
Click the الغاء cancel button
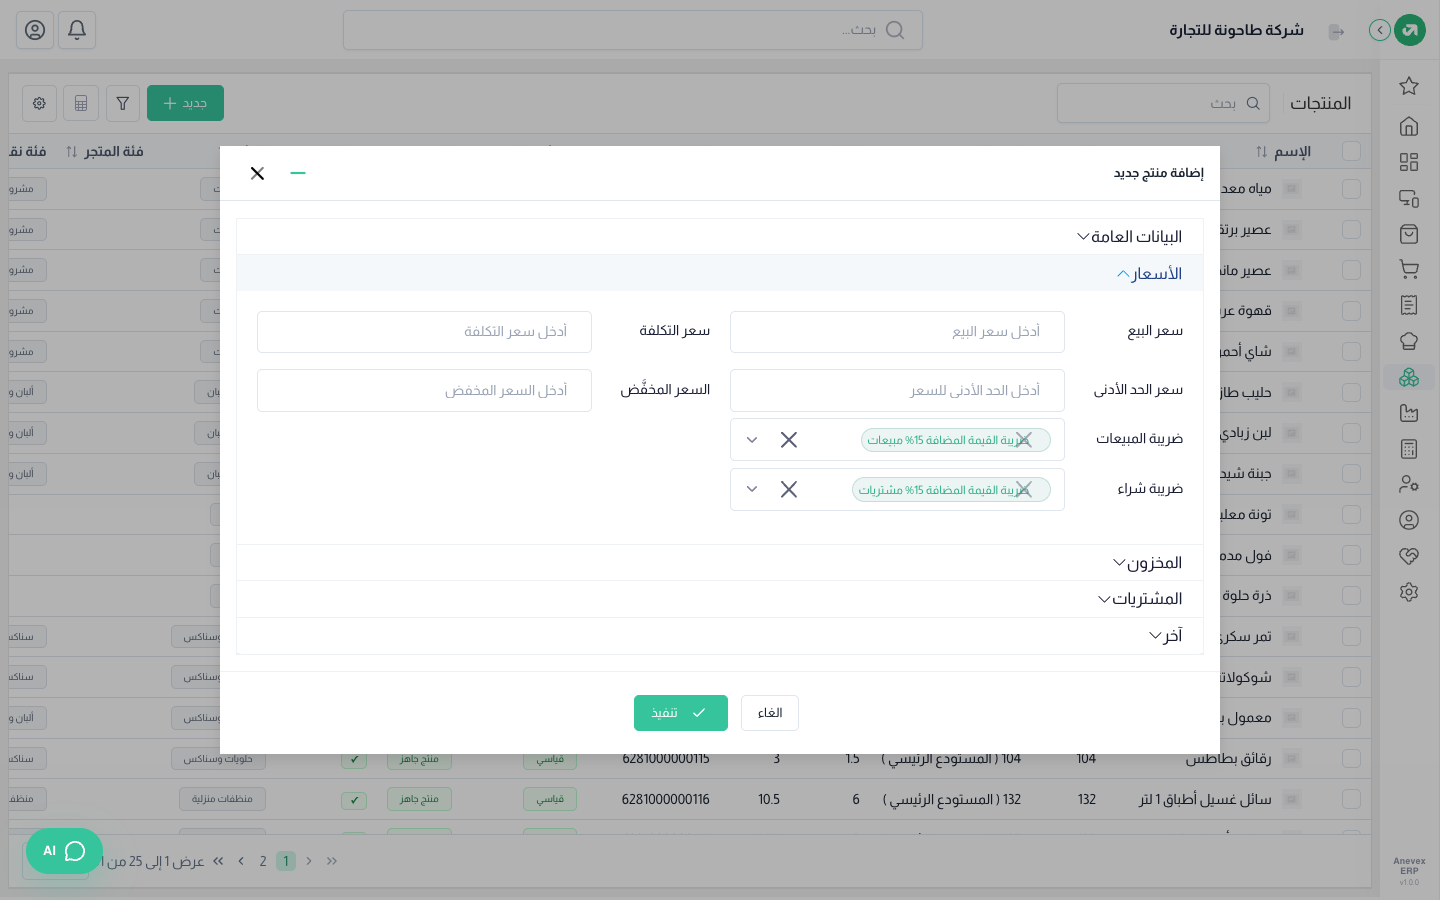[770, 713]
